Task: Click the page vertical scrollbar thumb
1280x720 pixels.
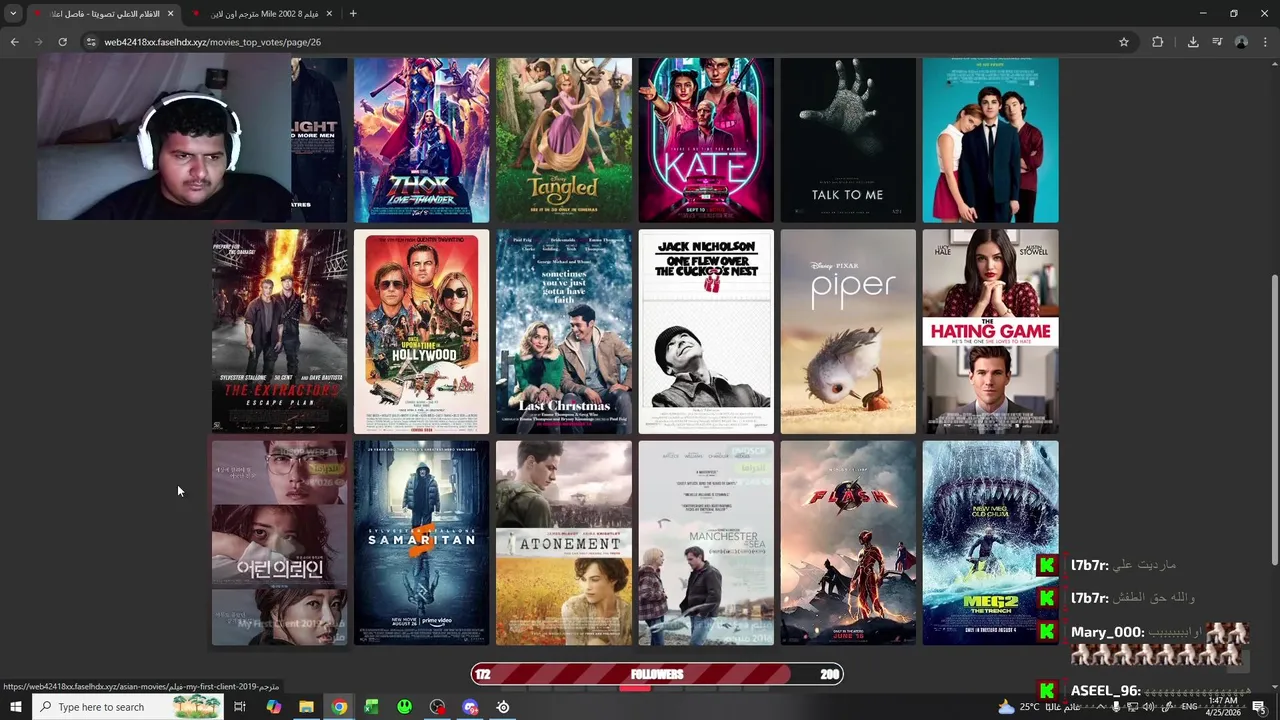Action: tap(1274, 420)
